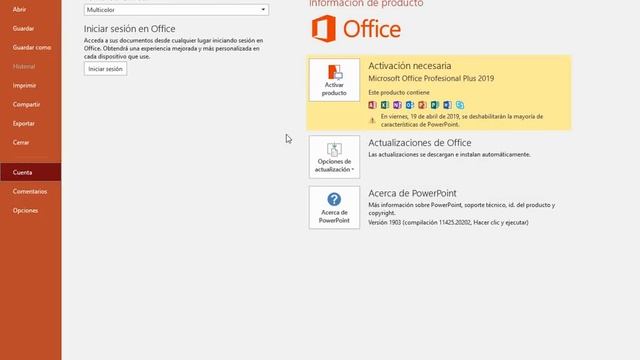Image resolution: width=640 pixels, height=360 pixels.
Task: Click the blue Word icon in product contents
Action: 447,105
